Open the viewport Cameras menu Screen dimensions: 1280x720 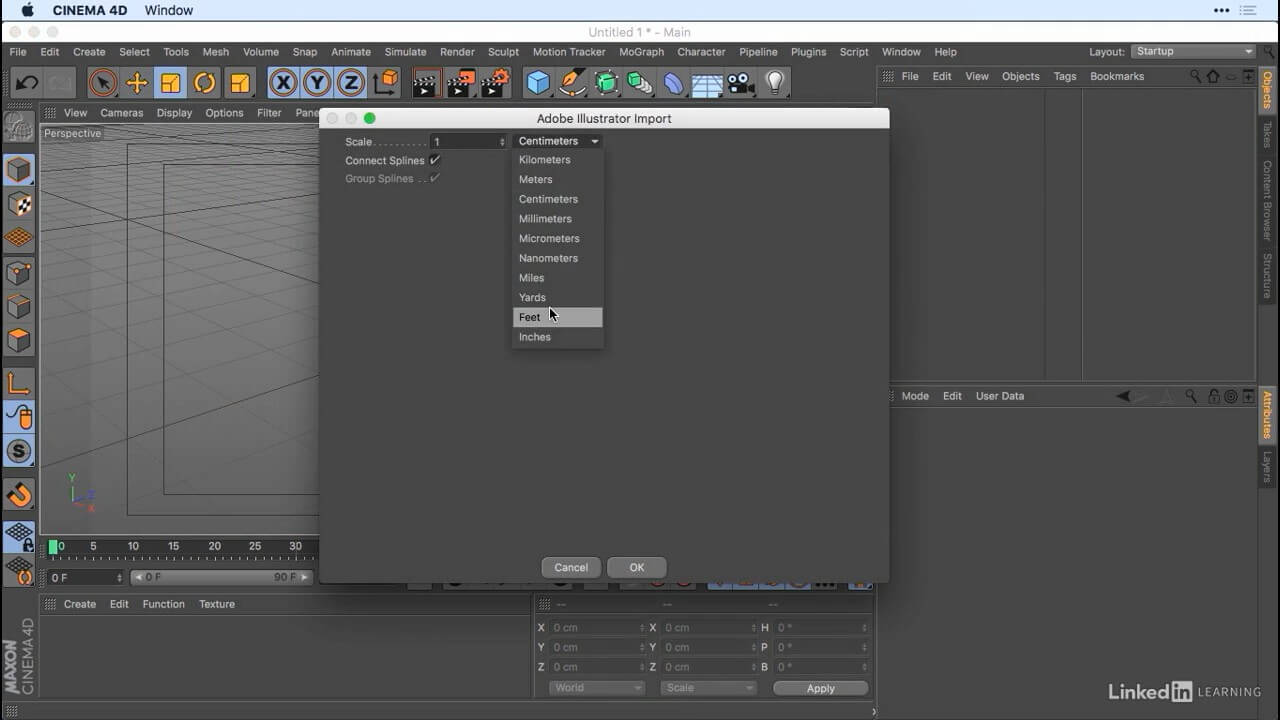point(121,113)
